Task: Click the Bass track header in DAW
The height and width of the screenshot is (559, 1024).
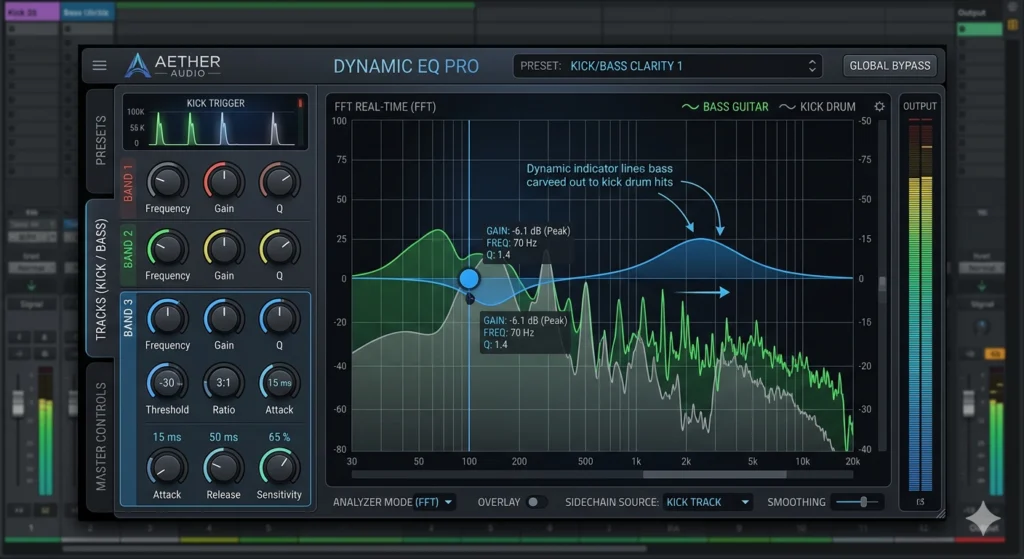Action: (88, 12)
